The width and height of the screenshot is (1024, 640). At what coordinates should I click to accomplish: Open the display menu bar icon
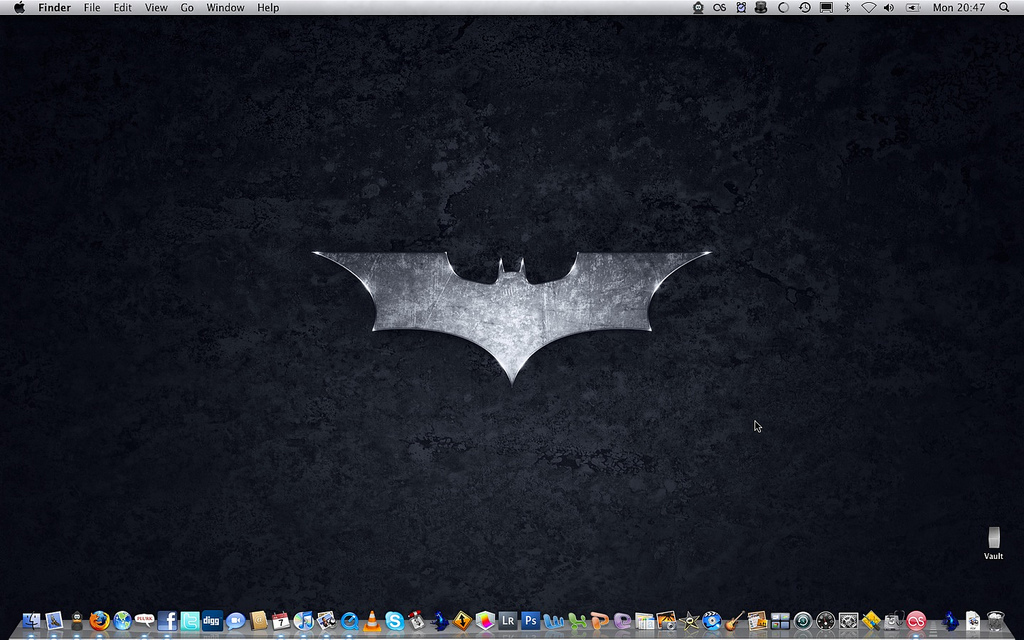click(x=826, y=8)
